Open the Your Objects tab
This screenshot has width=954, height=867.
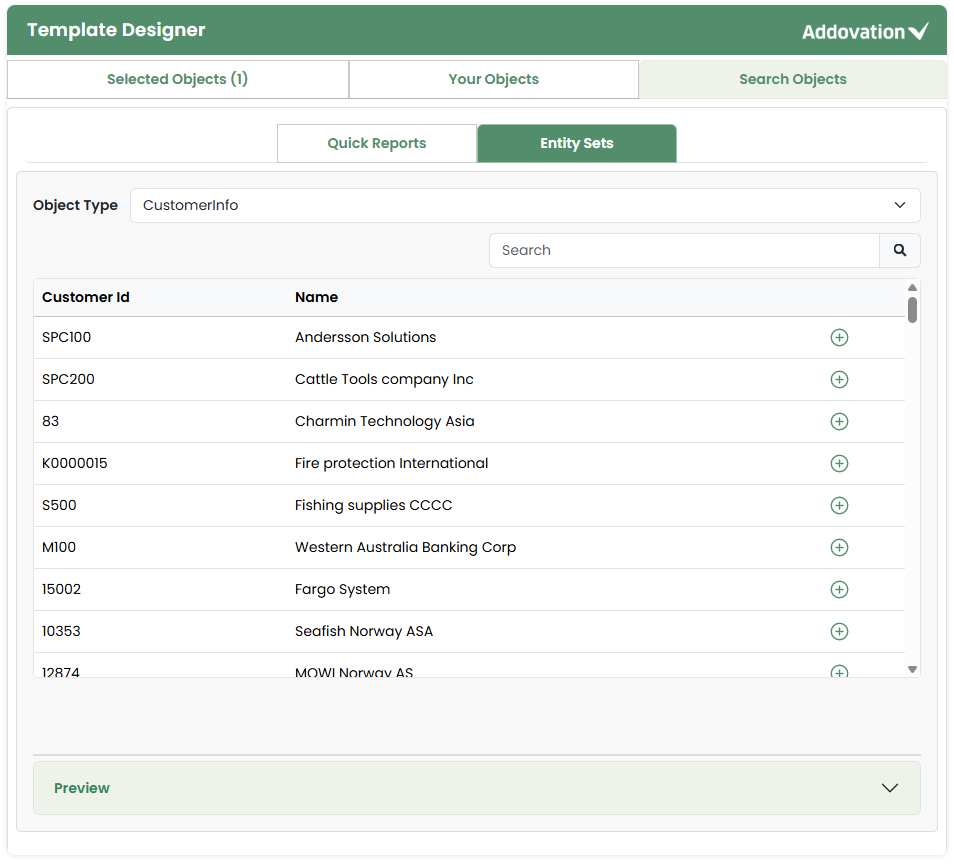(x=493, y=80)
